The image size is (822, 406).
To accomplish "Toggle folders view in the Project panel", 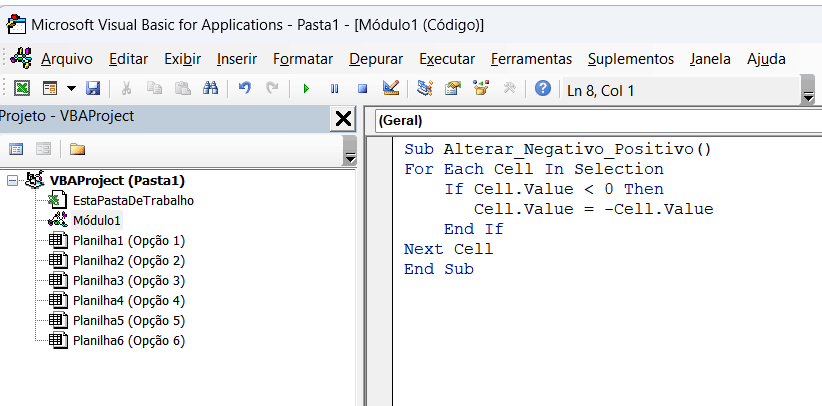I will coord(77,149).
